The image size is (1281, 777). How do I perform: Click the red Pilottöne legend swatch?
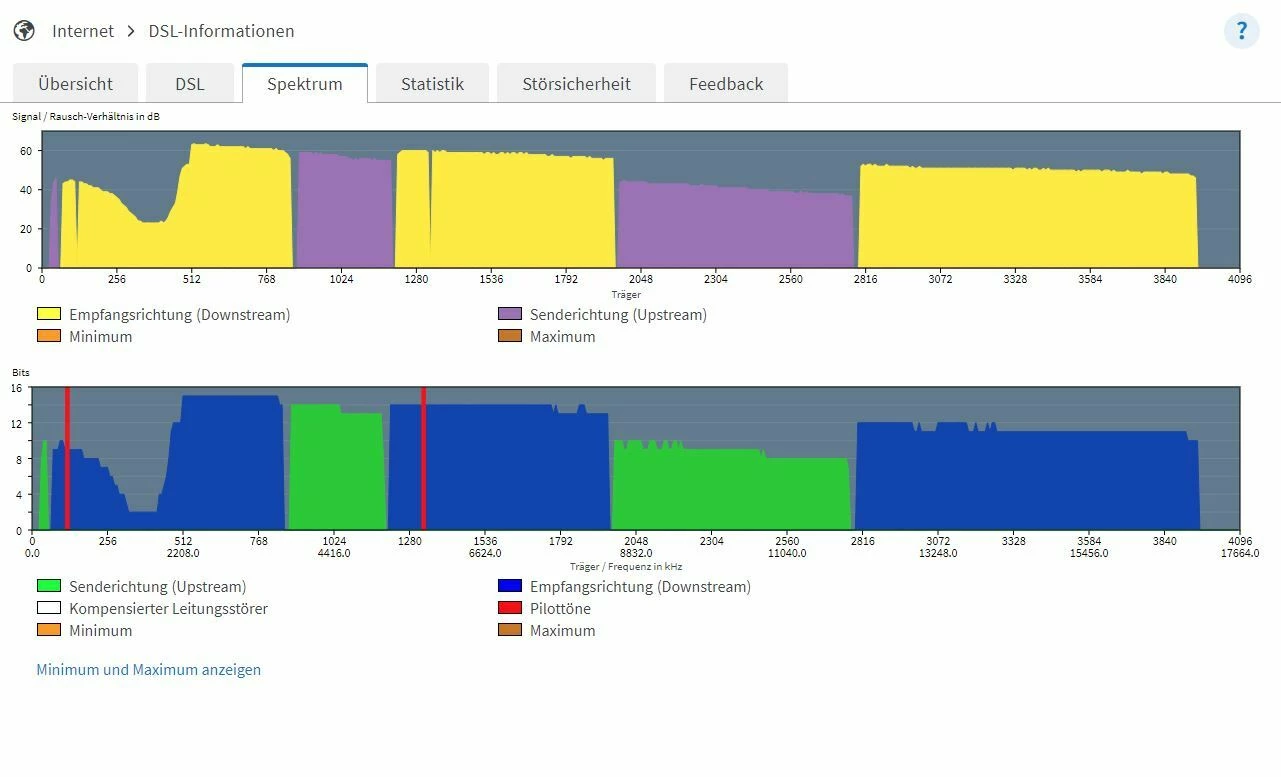510,608
